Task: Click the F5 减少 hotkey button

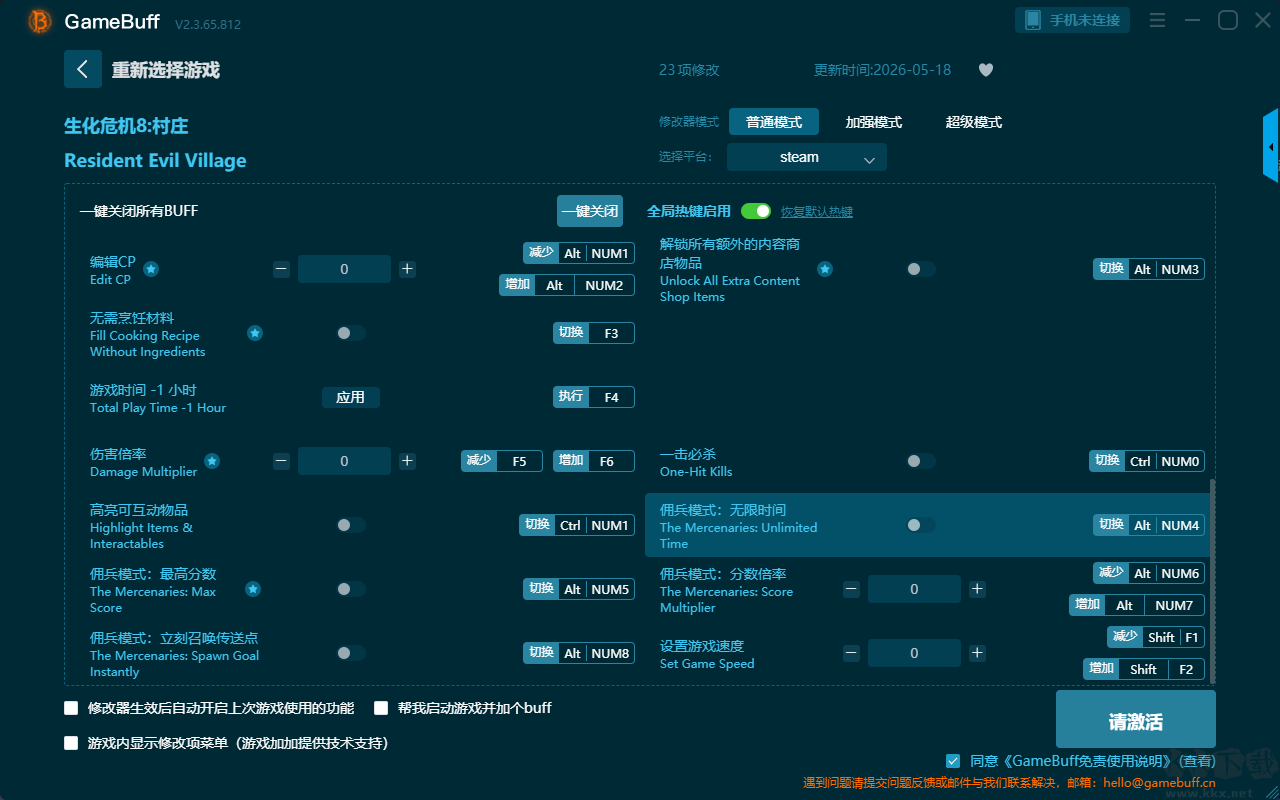Action: pyautogui.click(x=502, y=461)
